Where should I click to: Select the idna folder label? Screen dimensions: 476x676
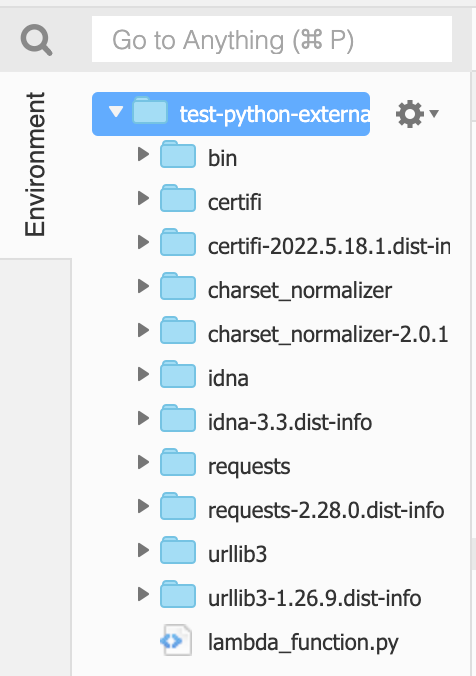pyautogui.click(x=228, y=378)
